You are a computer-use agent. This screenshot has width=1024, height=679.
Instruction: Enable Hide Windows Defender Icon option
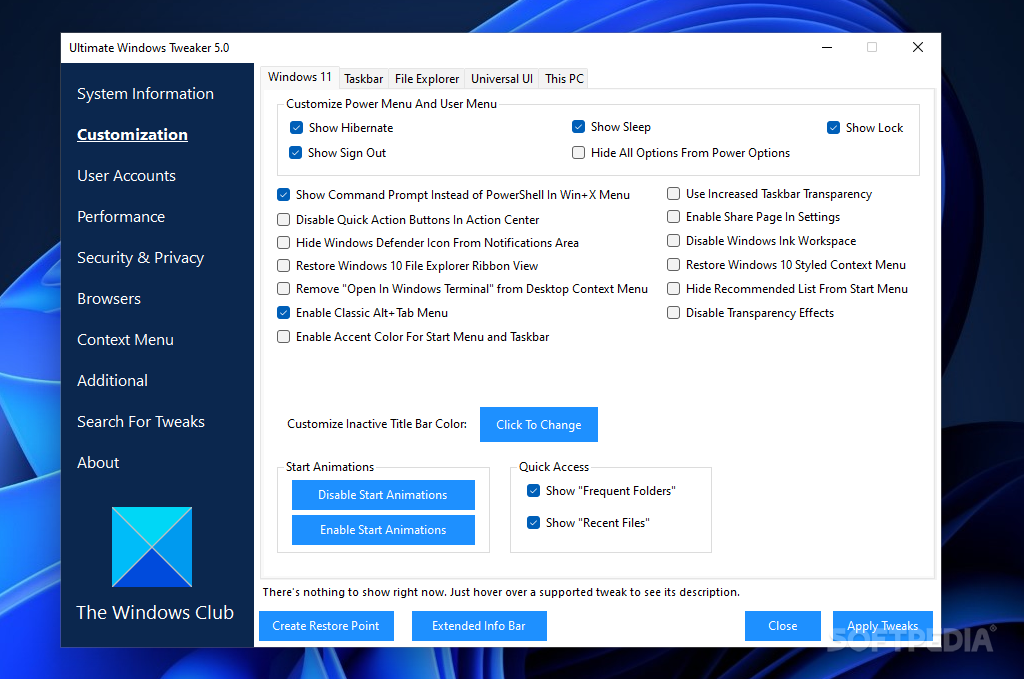pos(283,243)
